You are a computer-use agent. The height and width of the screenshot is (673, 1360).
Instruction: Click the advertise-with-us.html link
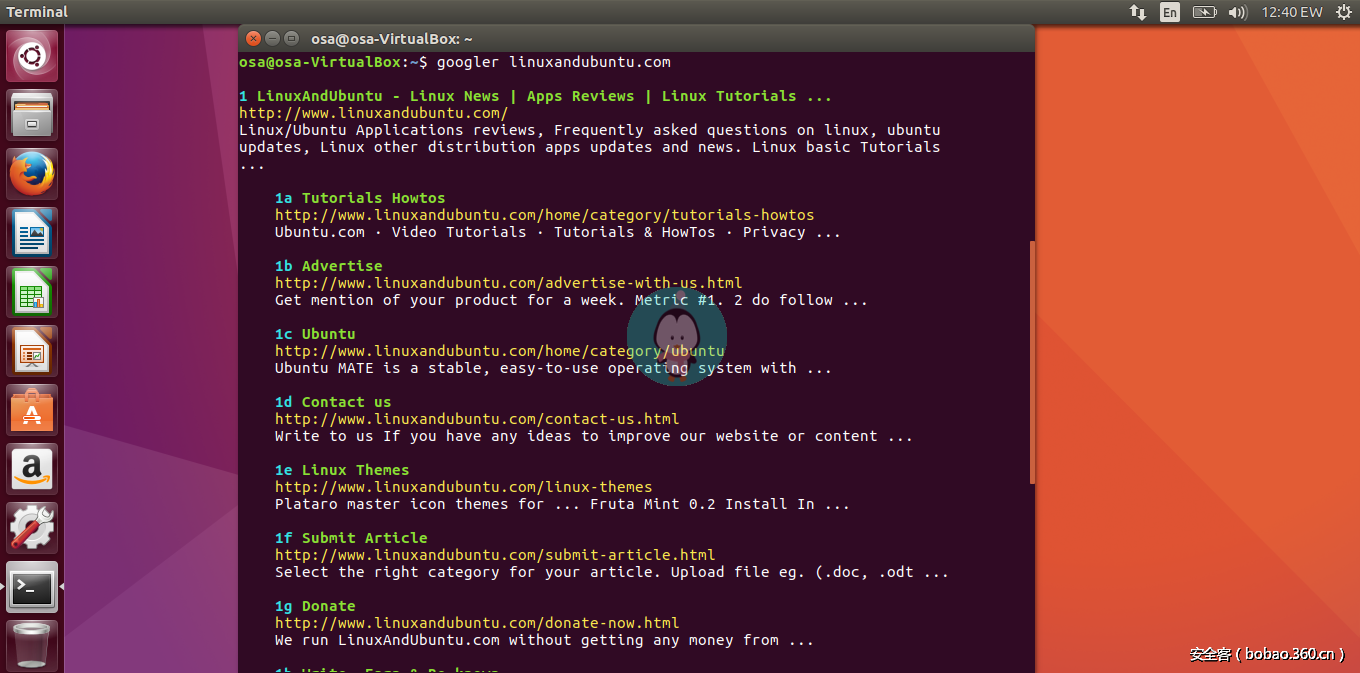click(x=508, y=283)
